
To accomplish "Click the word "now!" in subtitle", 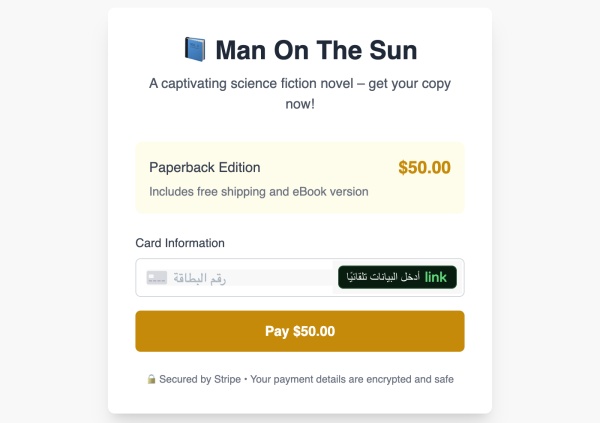I will (300, 104).
